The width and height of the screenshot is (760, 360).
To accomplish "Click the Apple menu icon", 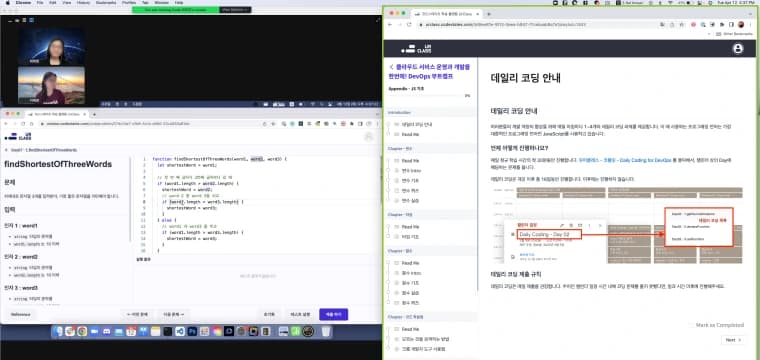I will 7,3.
